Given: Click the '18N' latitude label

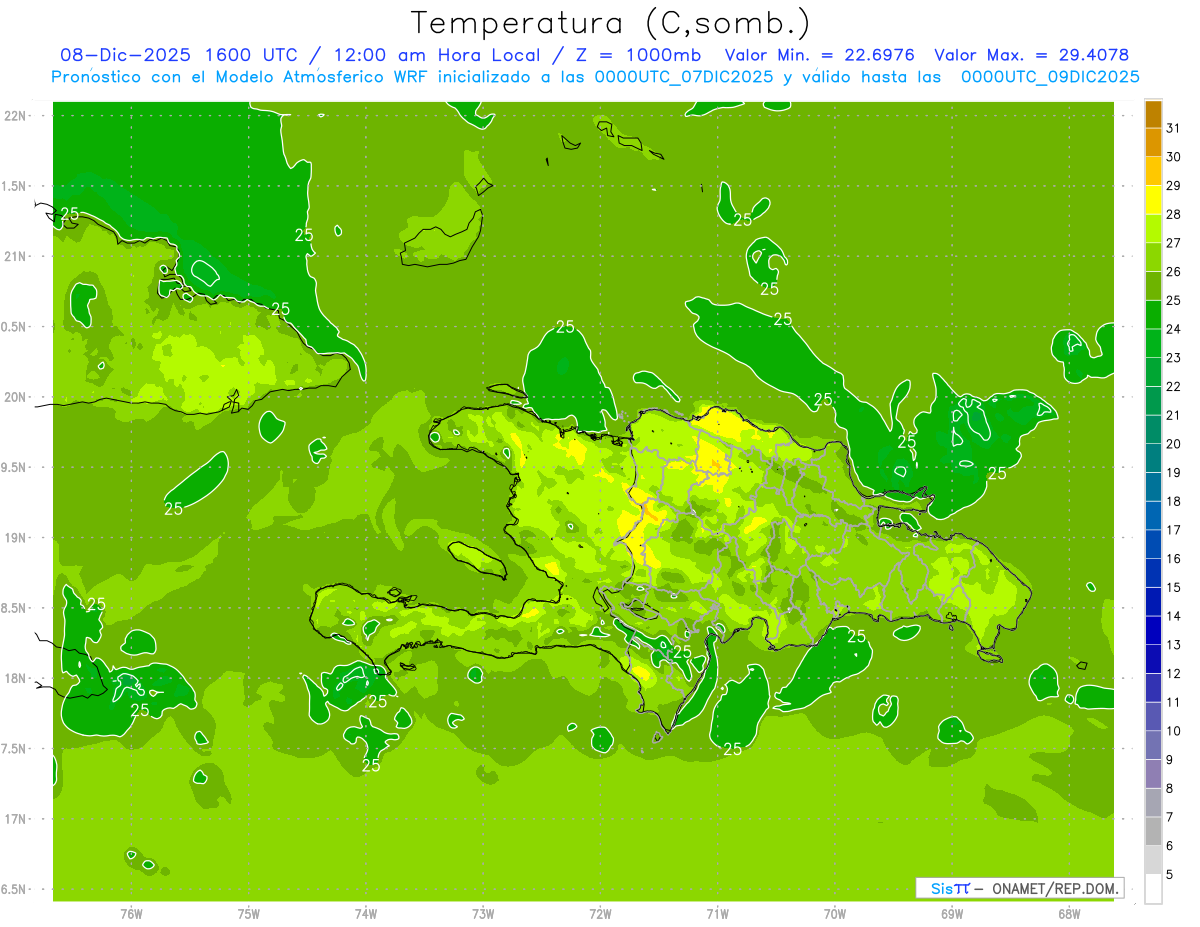Looking at the screenshot, I should (15, 678).
